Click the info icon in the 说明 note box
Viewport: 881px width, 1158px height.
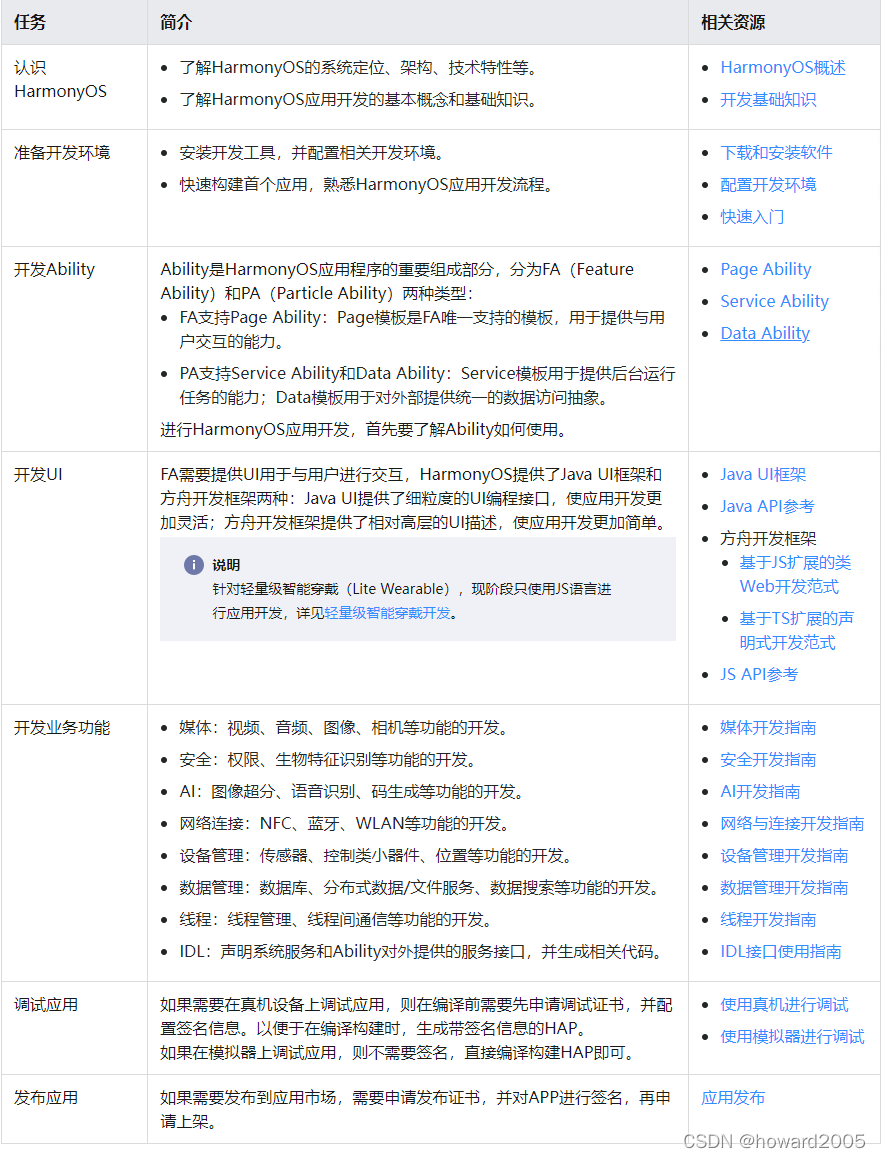(x=194, y=565)
